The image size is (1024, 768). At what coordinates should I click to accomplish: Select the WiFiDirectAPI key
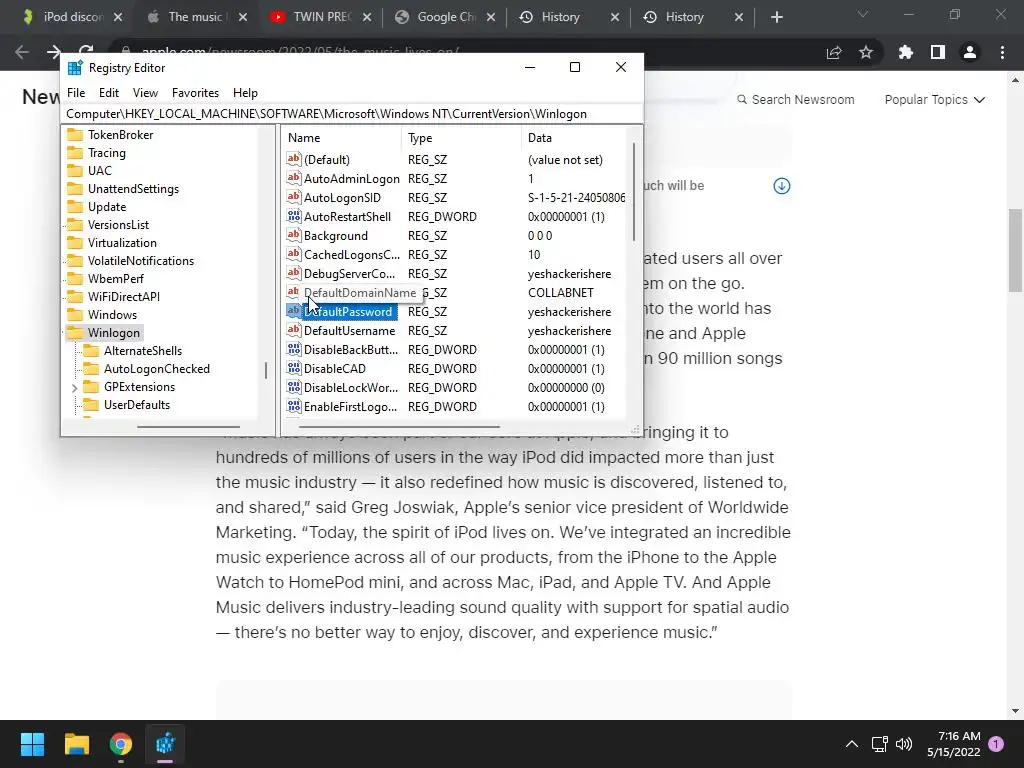click(123, 296)
